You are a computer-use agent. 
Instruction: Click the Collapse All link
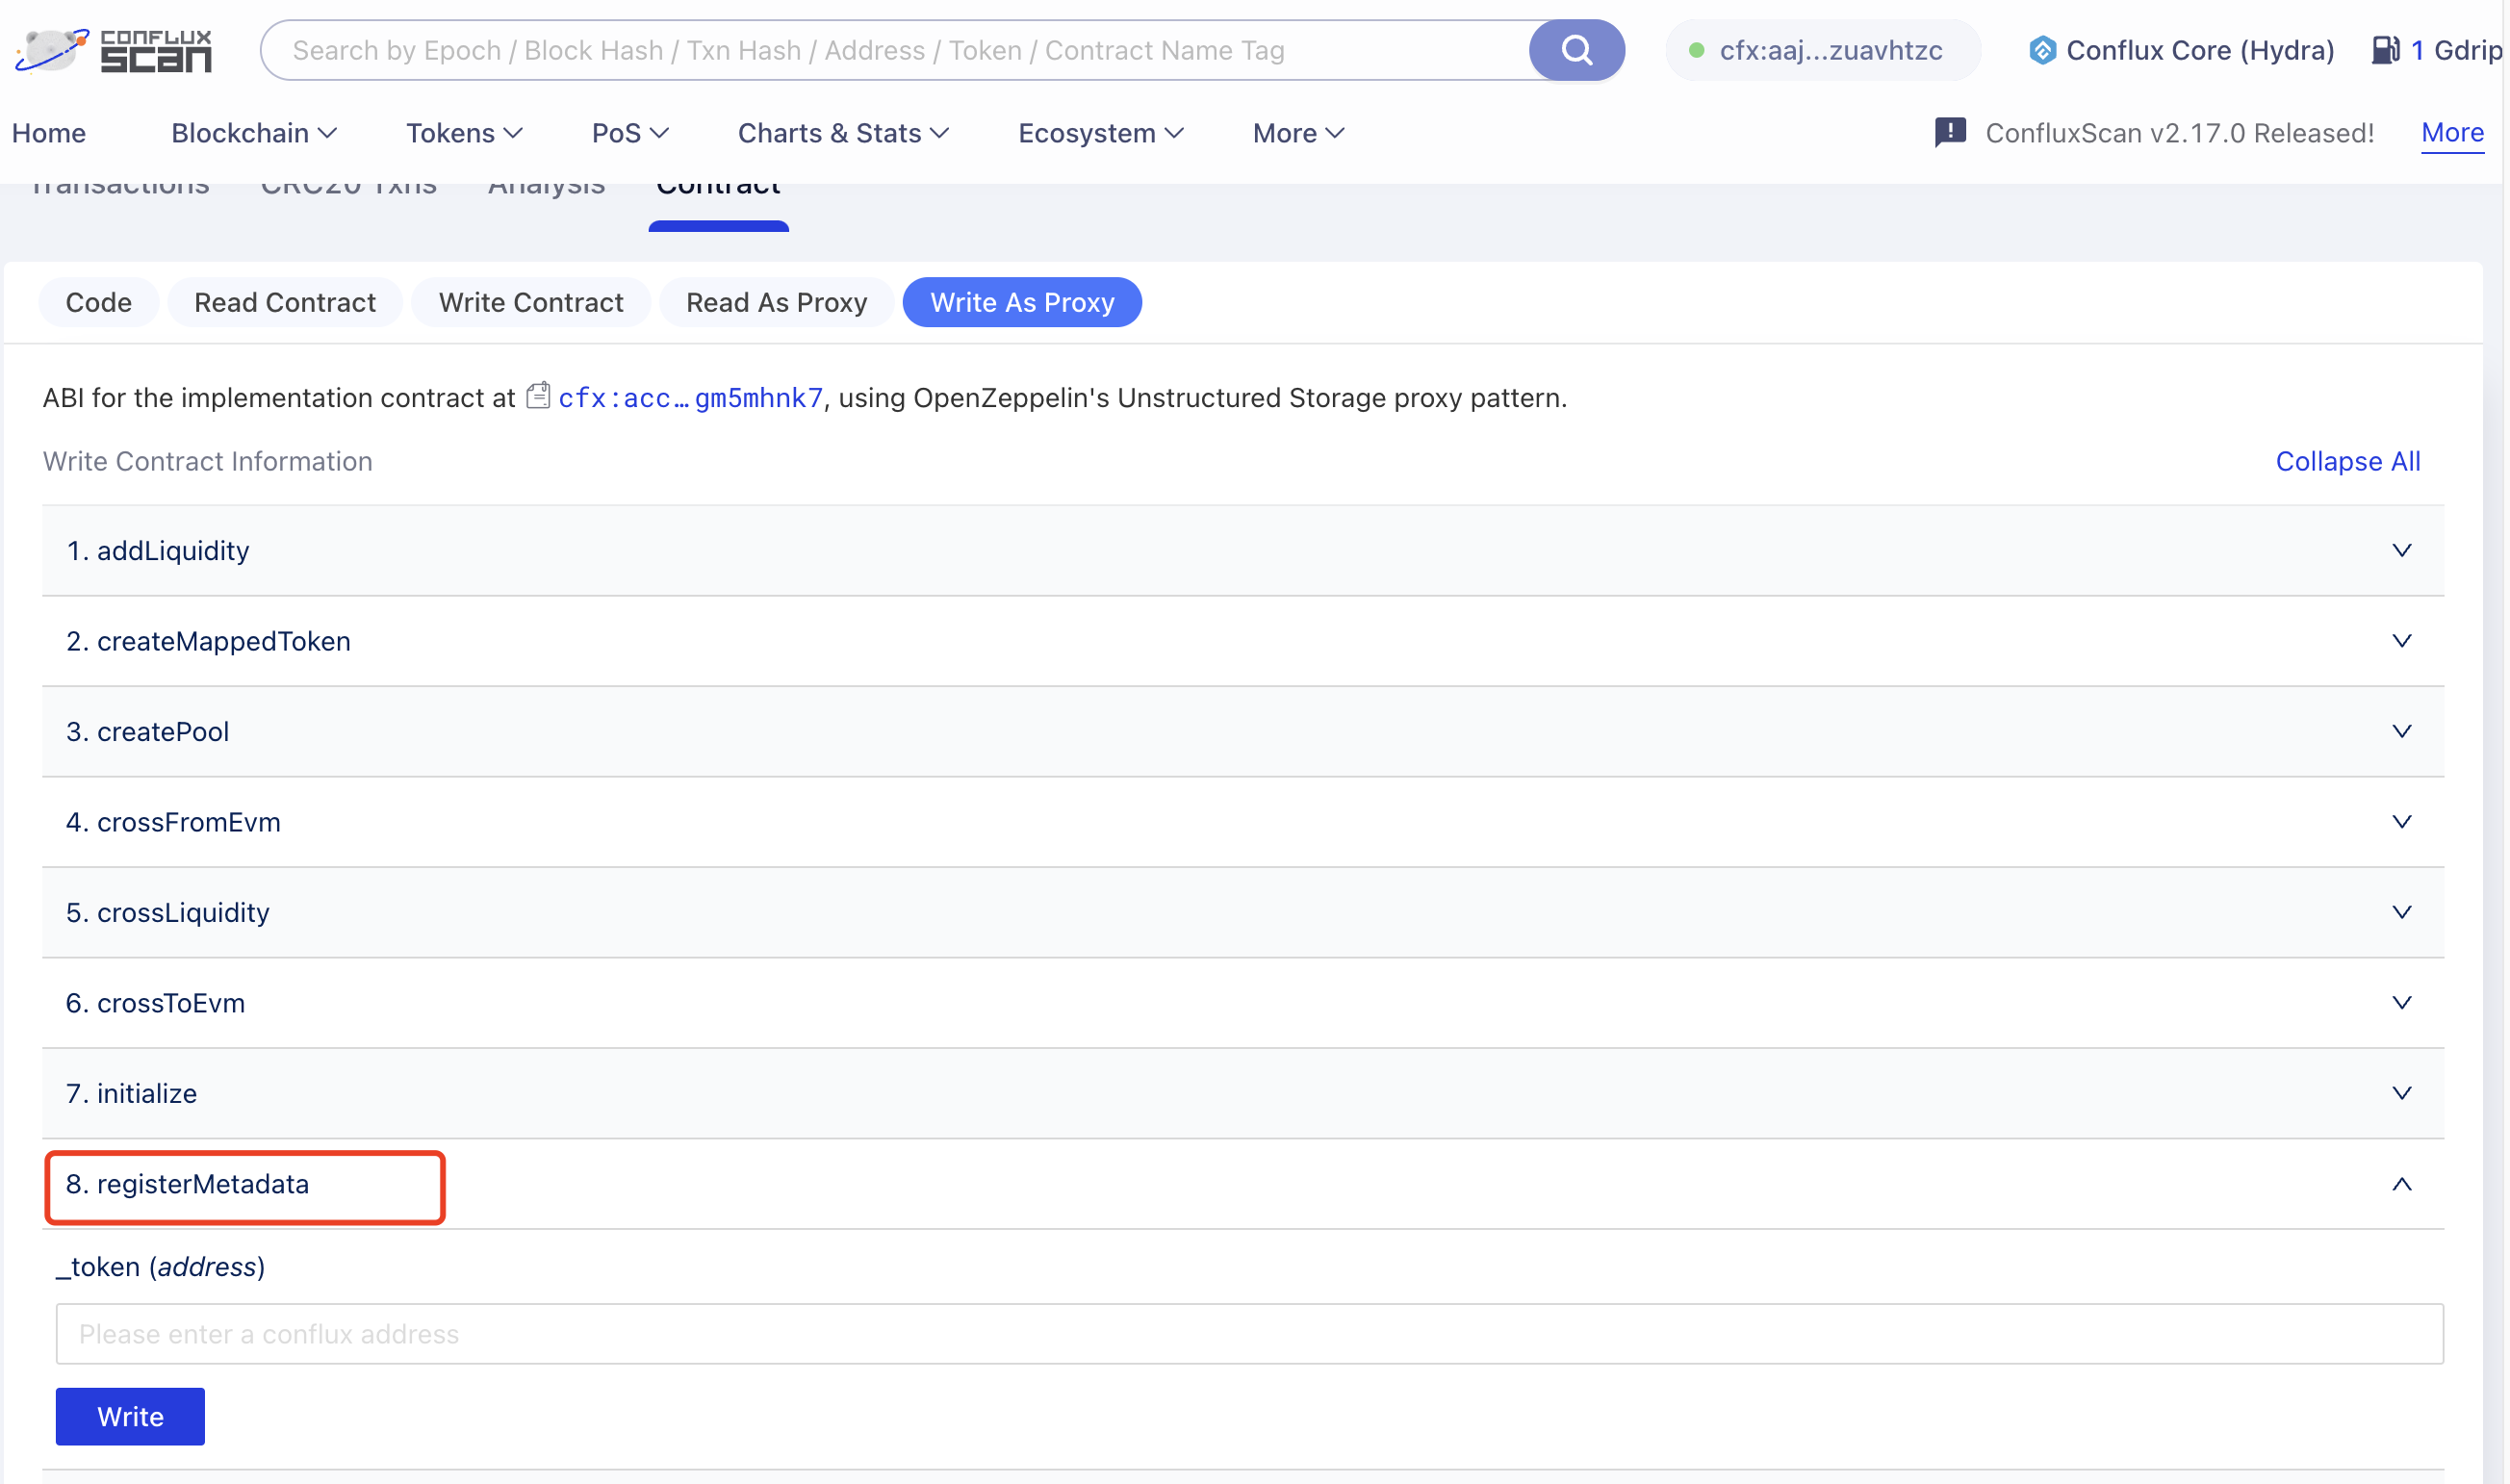(x=2347, y=461)
